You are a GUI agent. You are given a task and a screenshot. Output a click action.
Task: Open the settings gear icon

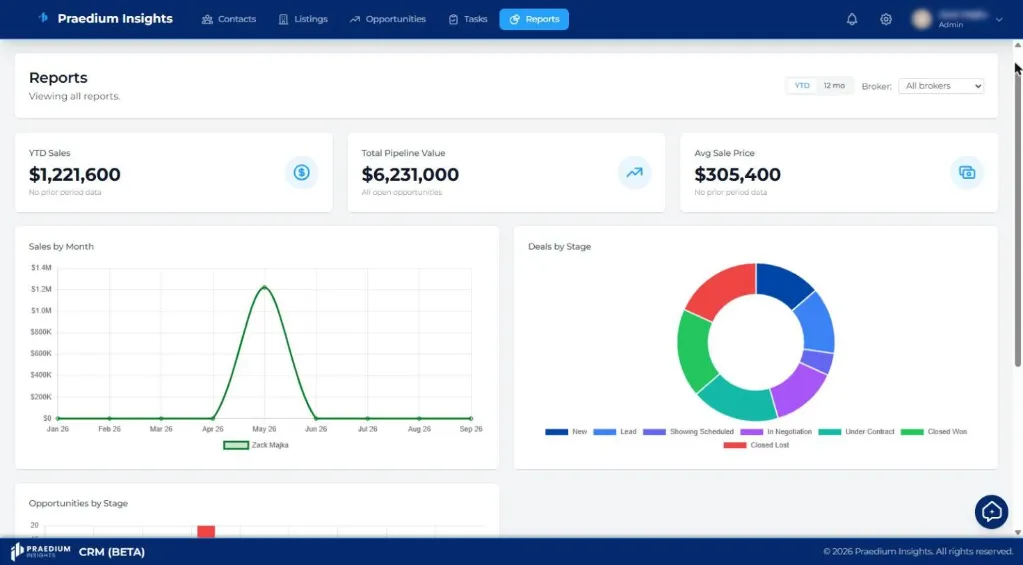[885, 20]
